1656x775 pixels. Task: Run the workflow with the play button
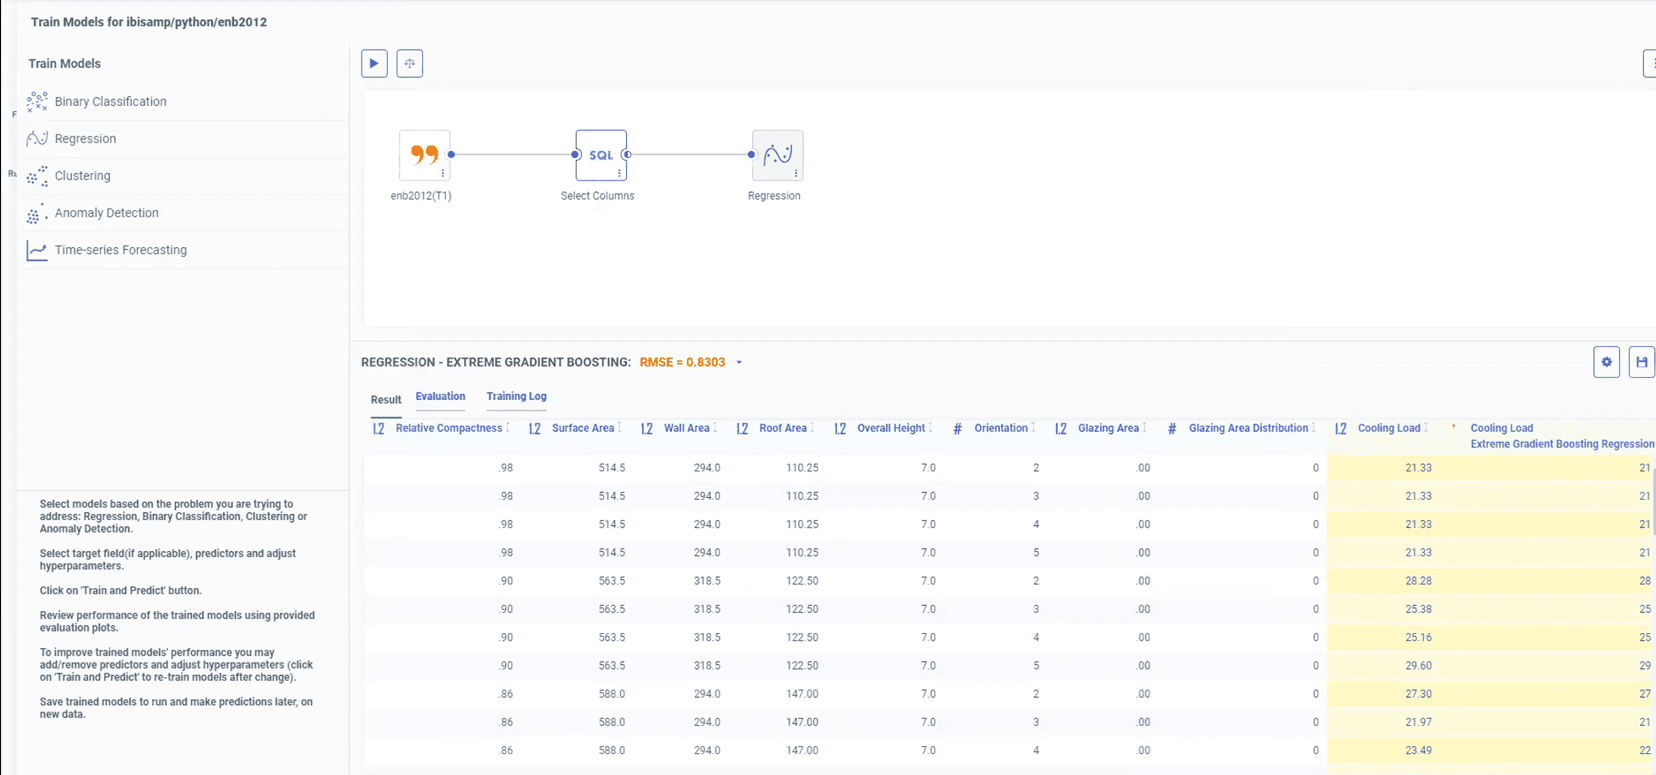[374, 63]
